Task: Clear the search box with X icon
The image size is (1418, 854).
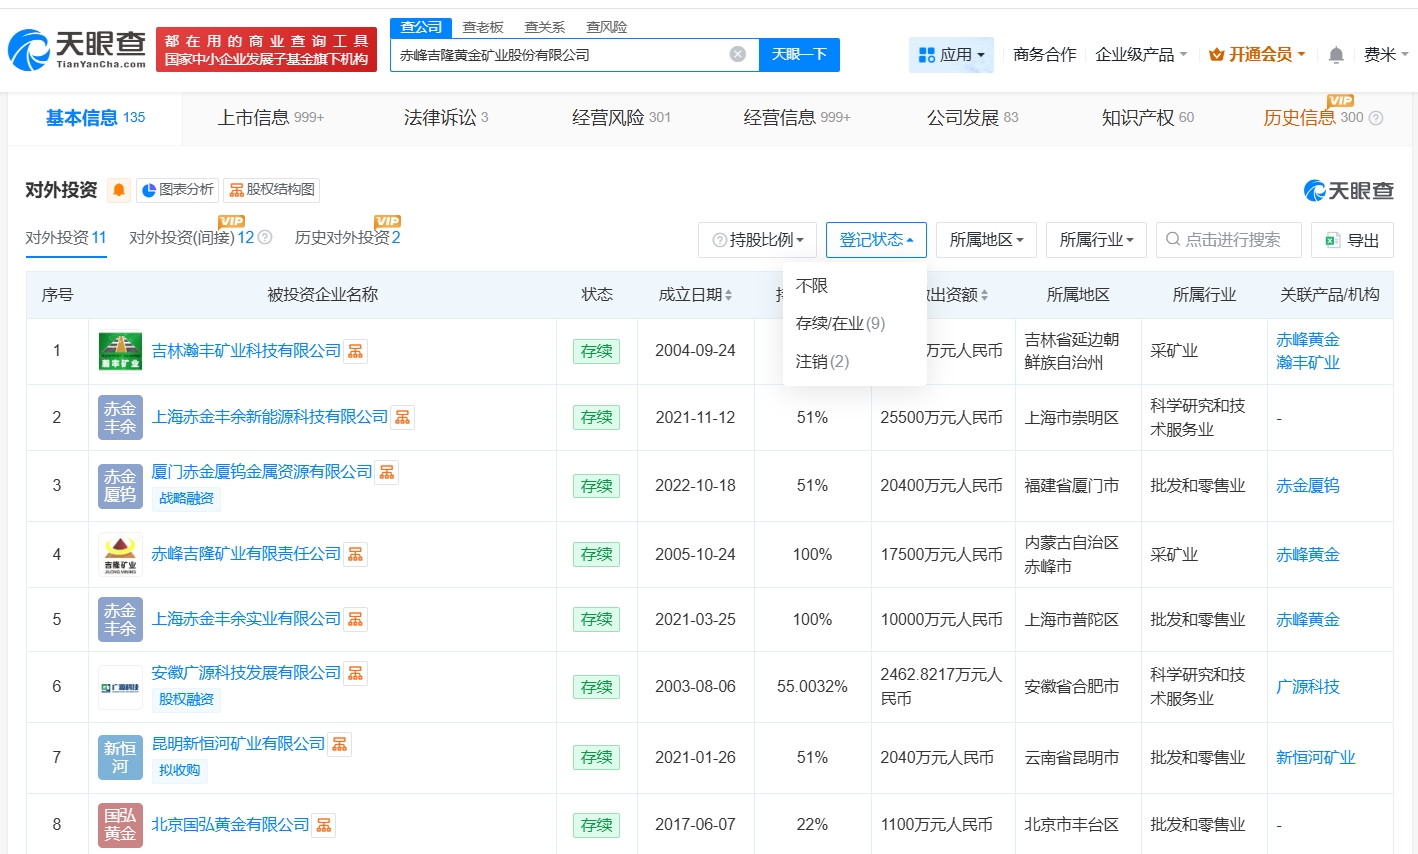Action: click(x=737, y=54)
